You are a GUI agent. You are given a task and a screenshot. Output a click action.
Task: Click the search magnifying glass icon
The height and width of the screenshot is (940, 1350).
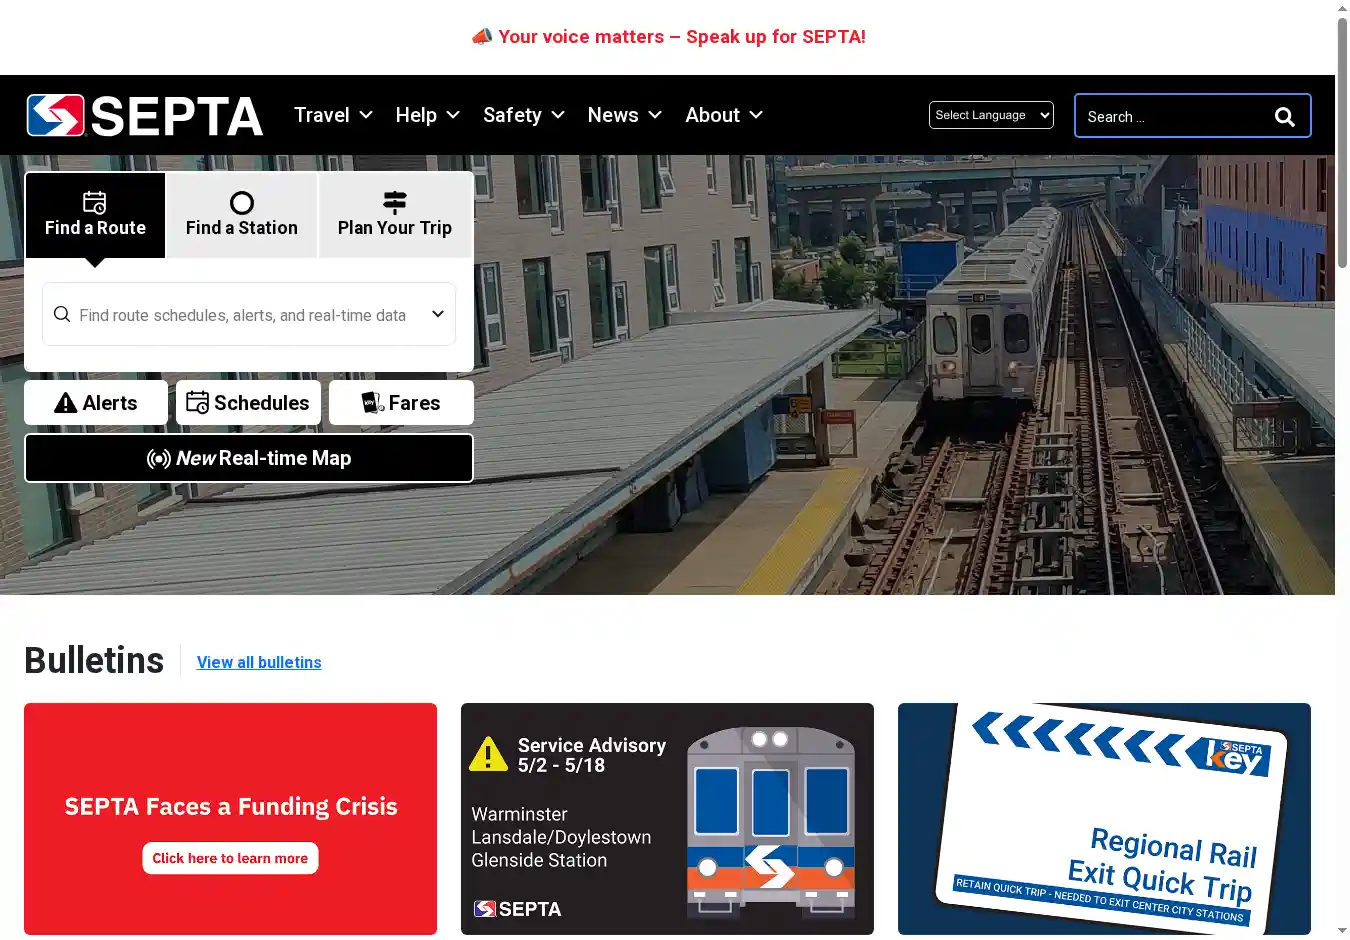click(1285, 117)
